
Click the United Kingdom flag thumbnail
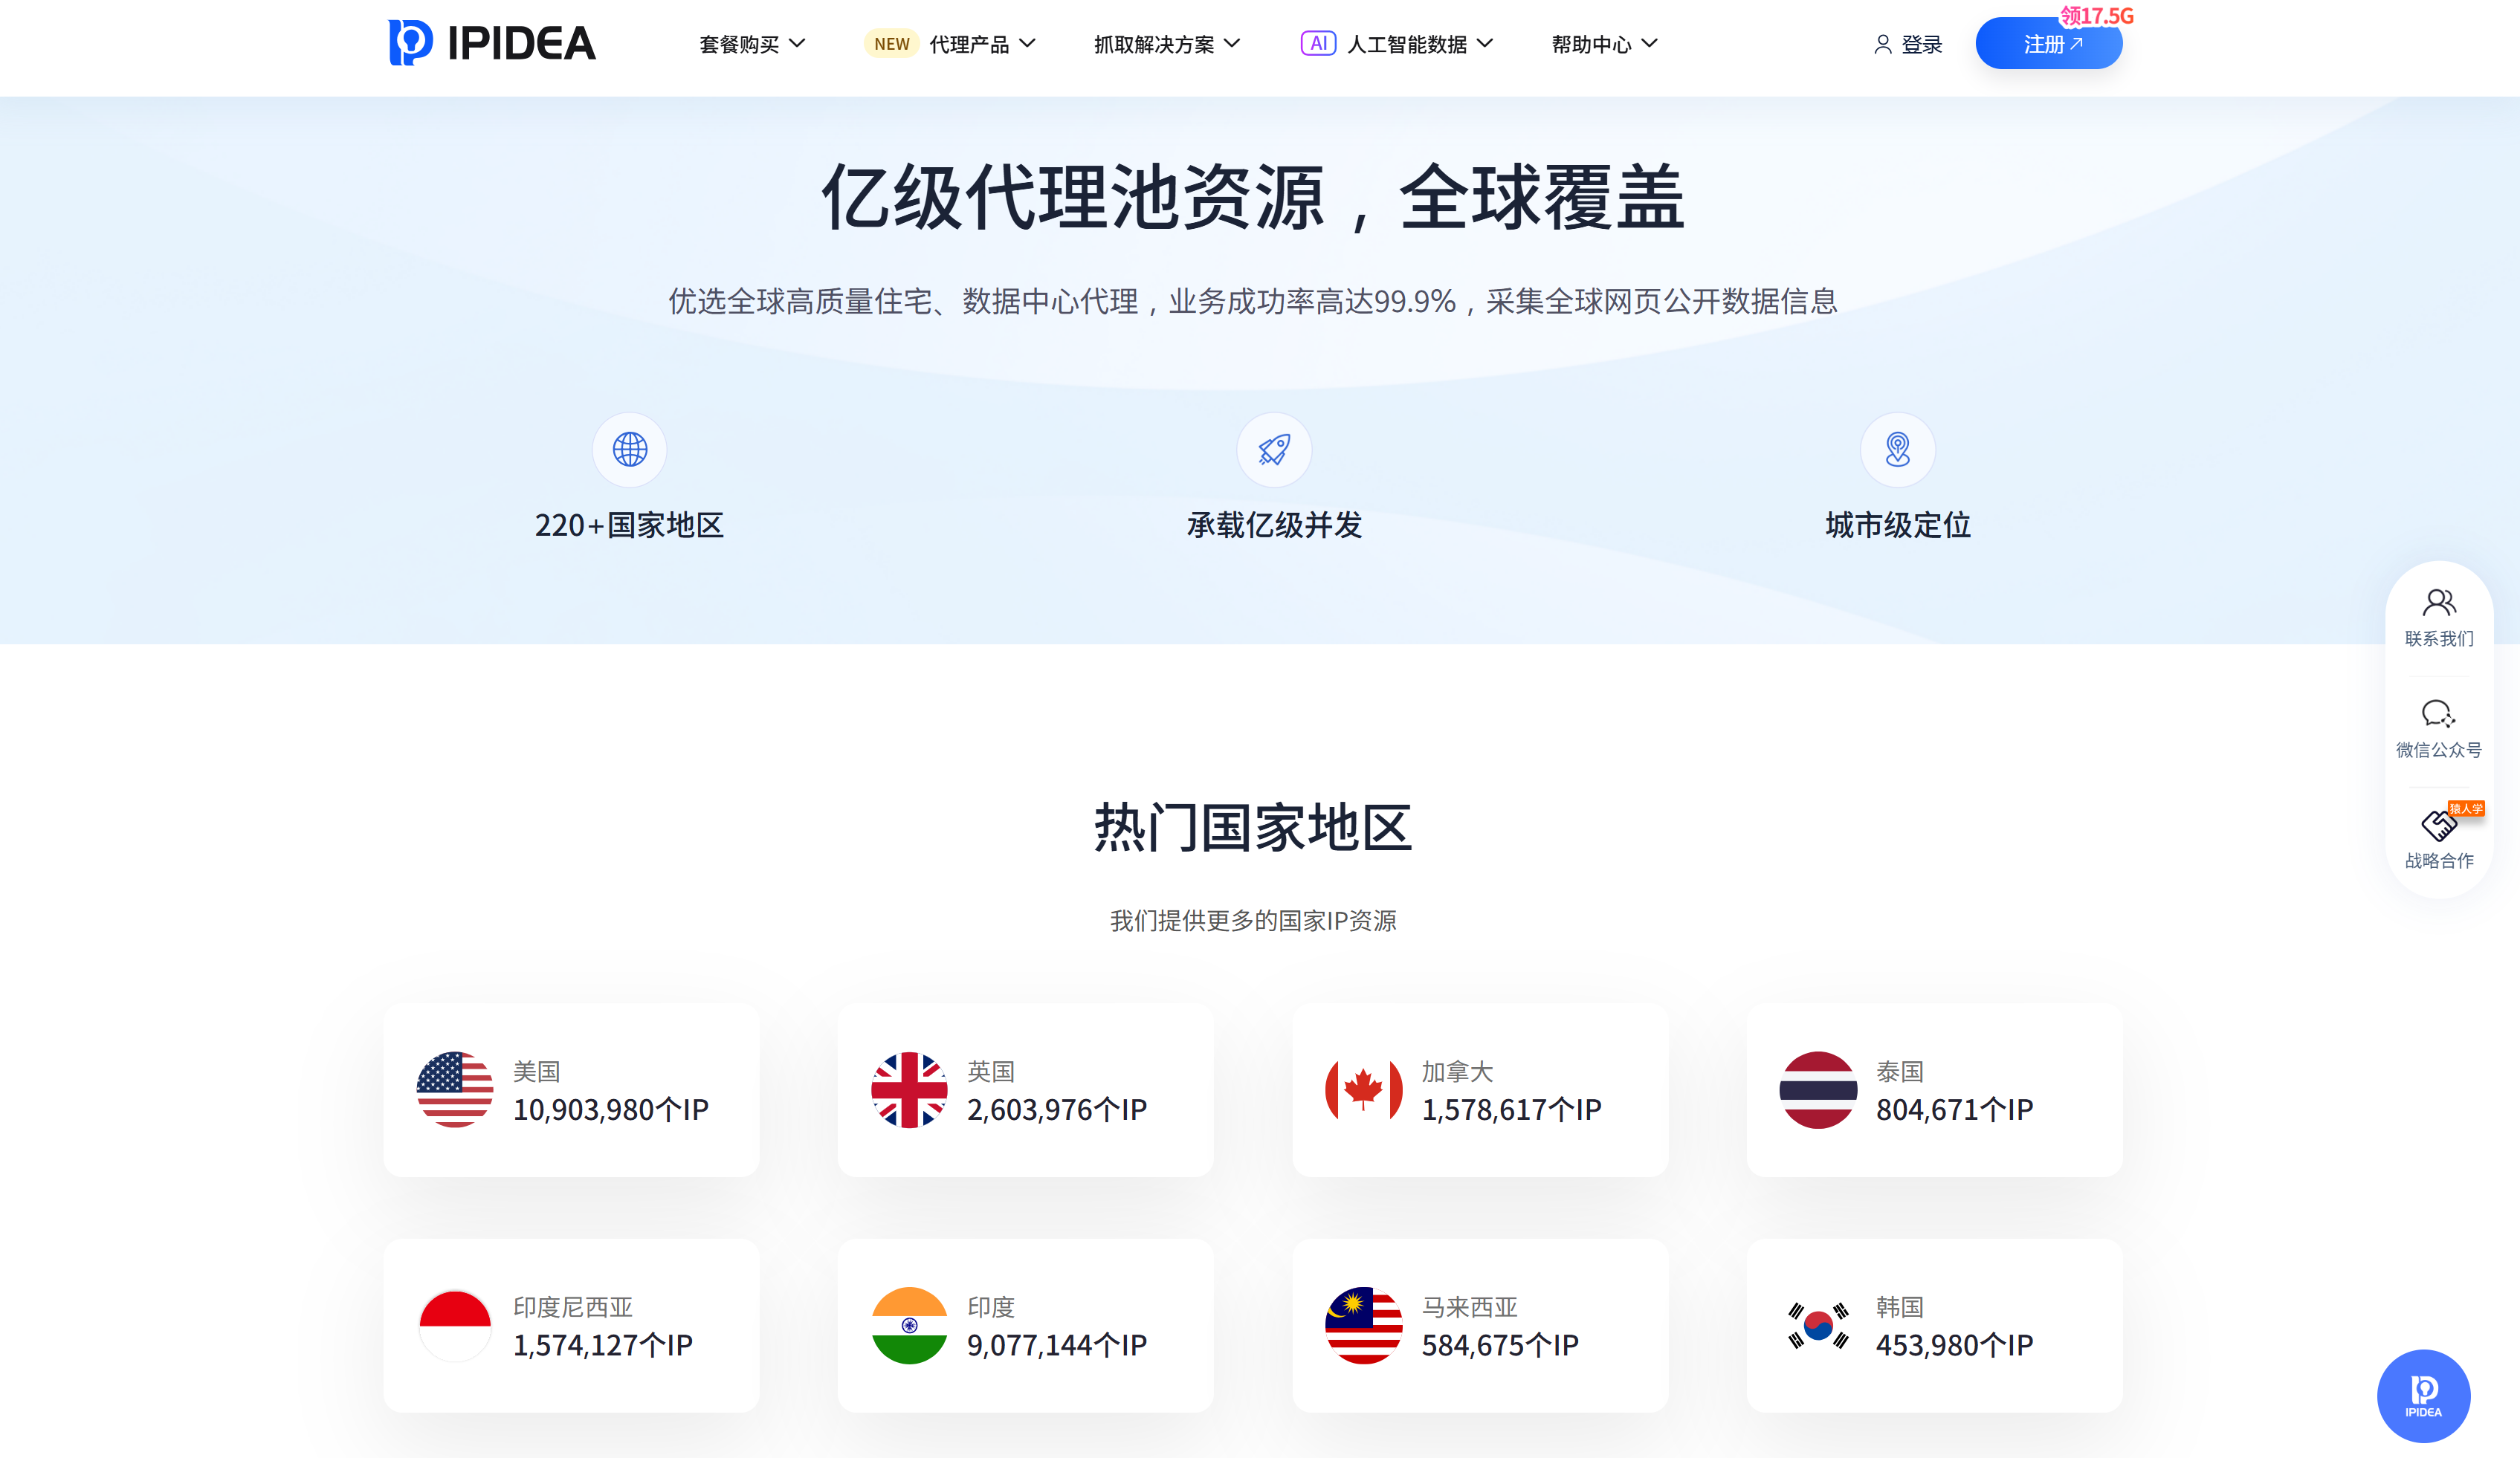pyautogui.click(x=908, y=1090)
